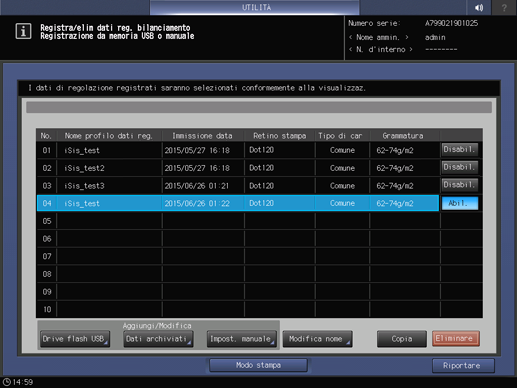This screenshot has height=388, width=517.
Task: Click the clock icon next to 14:59
Action: tap(7, 382)
